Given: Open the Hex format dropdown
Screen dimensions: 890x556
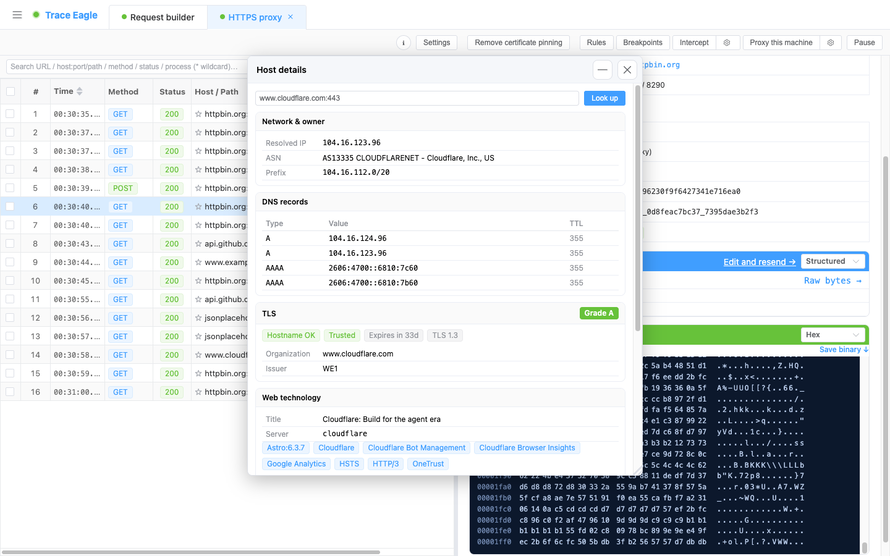Looking at the screenshot, I should point(833,335).
